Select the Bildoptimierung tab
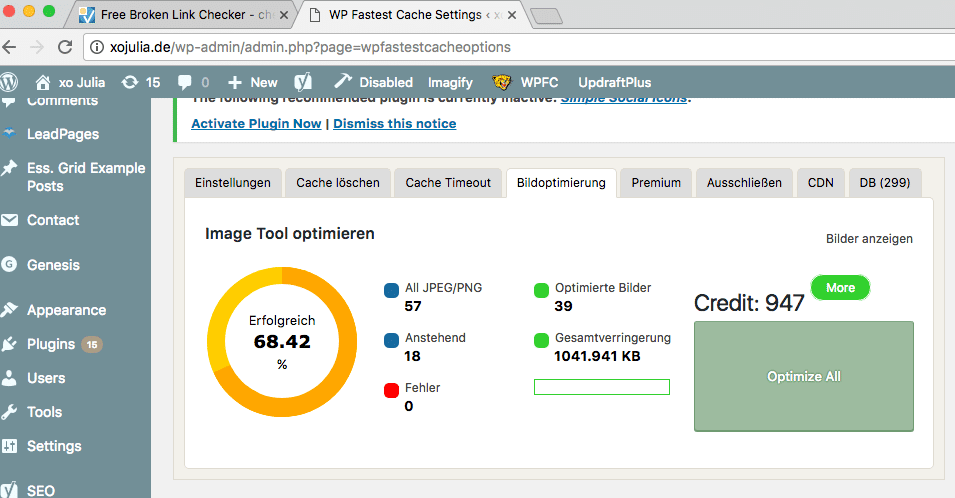Screen dimensions: 955x498 [562, 183]
